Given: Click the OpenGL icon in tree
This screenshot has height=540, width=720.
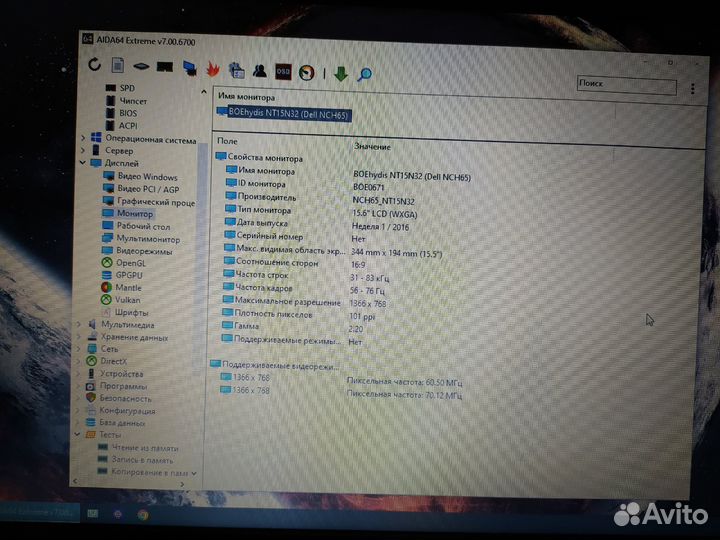Looking at the screenshot, I should tap(107, 263).
